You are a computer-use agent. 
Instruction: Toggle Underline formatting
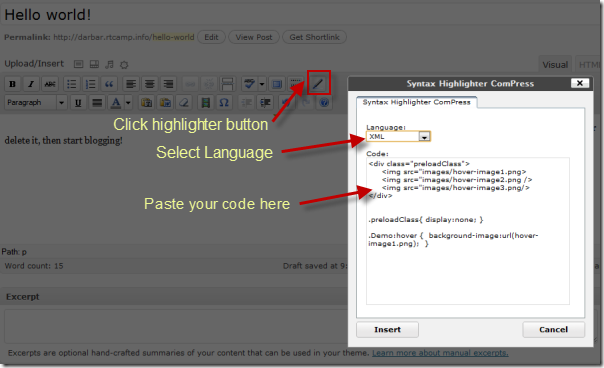[x=78, y=103]
